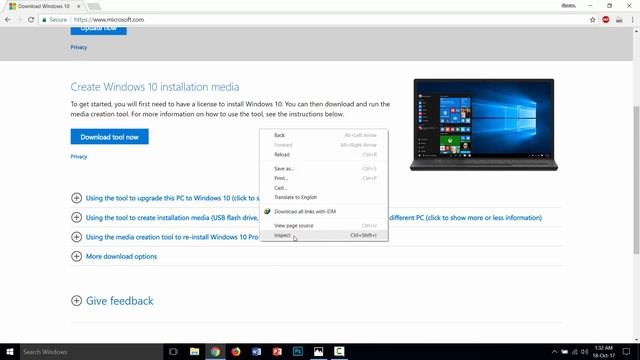640x360 pixels.
Task: Open Privacy link under Download tool
Action: point(79,156)
